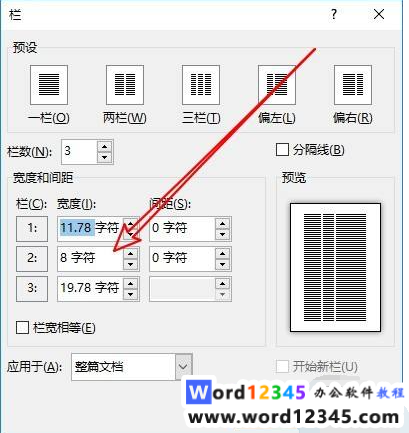Click the 栏数 number field showing 3

click(x=79, y=152)
